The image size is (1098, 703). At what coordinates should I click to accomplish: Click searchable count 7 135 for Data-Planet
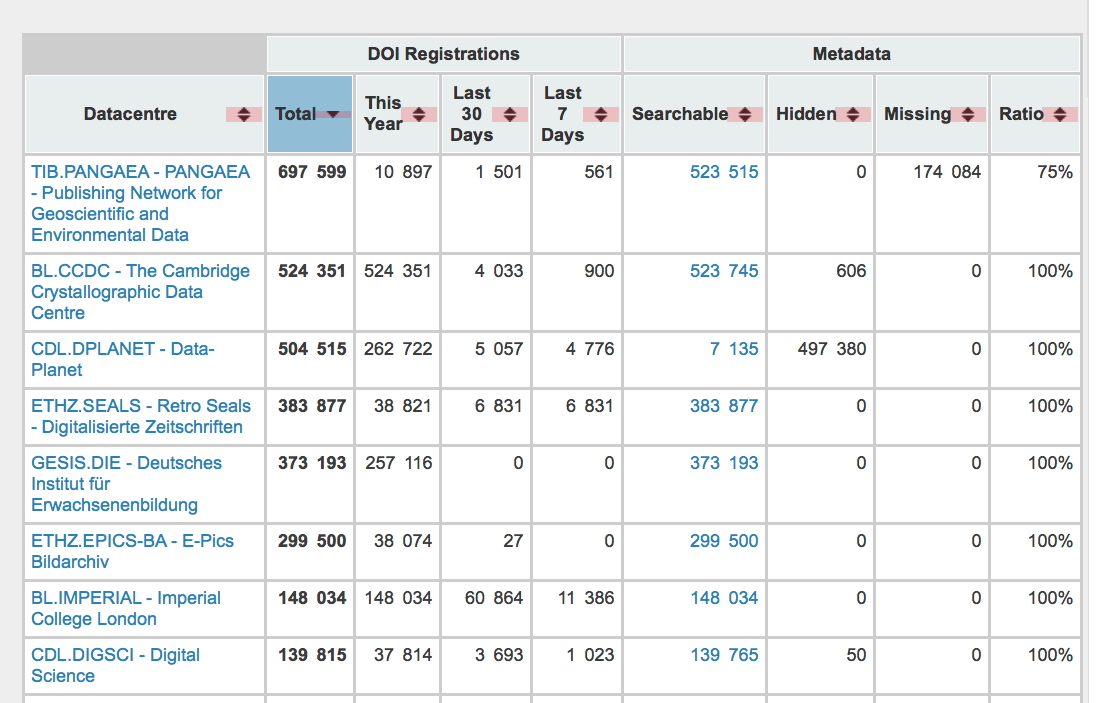click(x=734, y=349)
